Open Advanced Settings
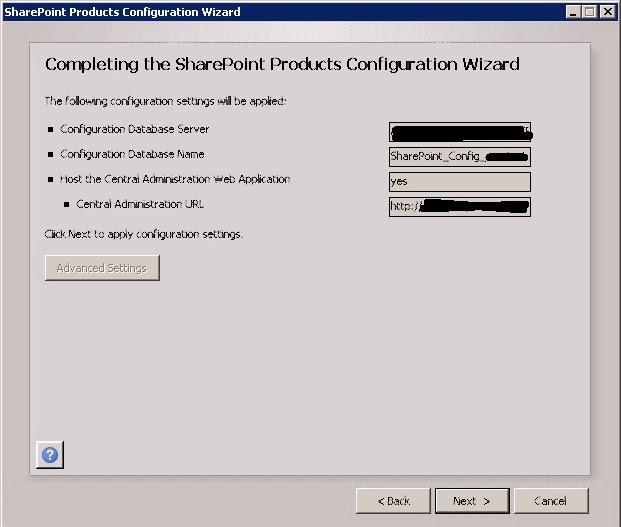Screen dimensions: 621x527 tap(102, 268)
